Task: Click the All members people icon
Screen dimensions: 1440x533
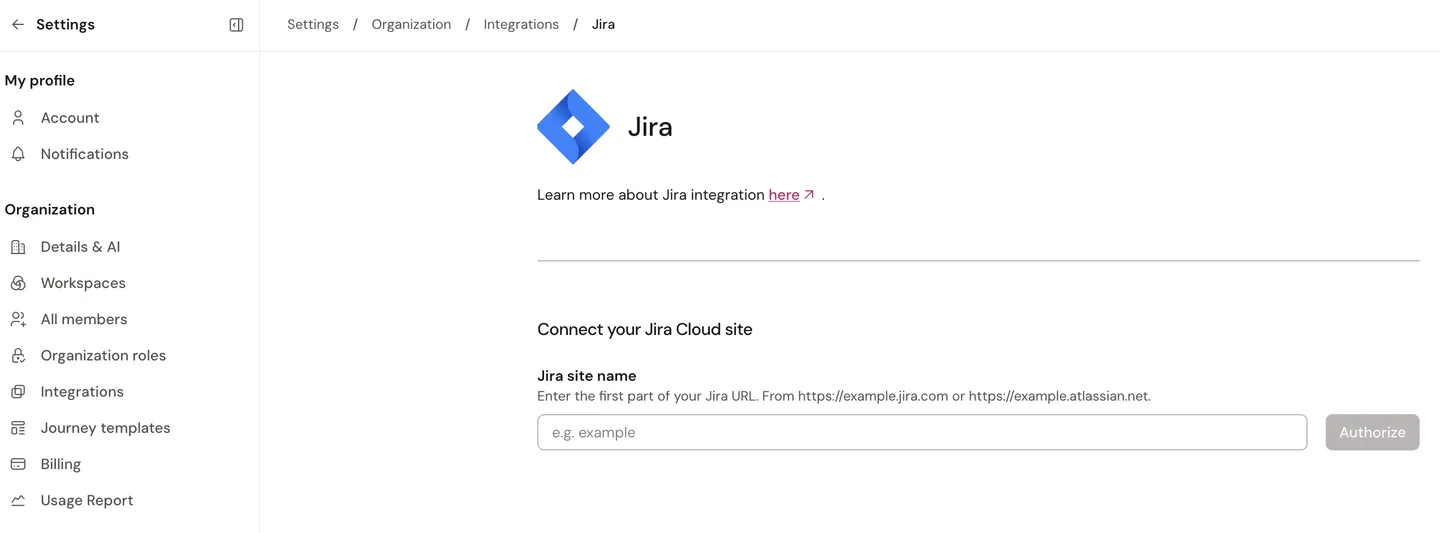Action: pos(18,319)
